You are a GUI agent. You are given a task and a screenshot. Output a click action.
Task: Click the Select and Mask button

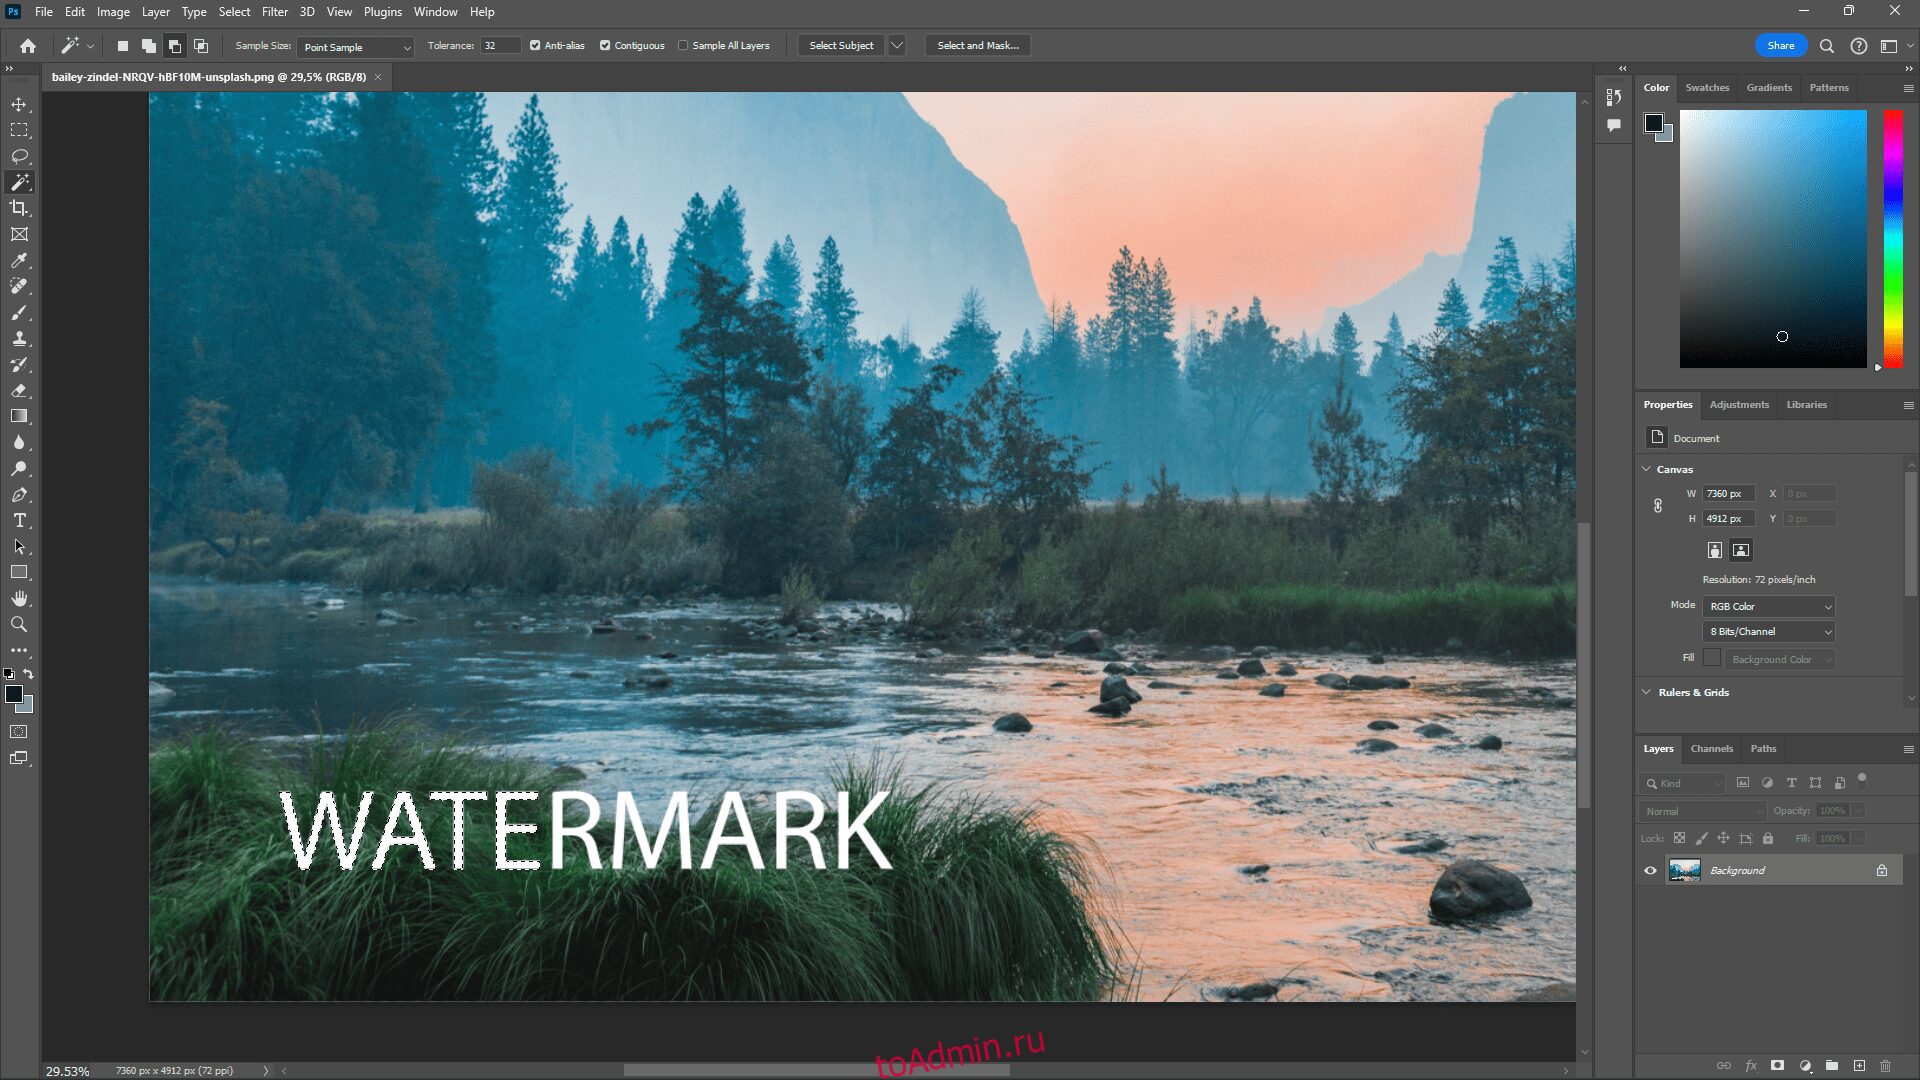tap(978, 45)
